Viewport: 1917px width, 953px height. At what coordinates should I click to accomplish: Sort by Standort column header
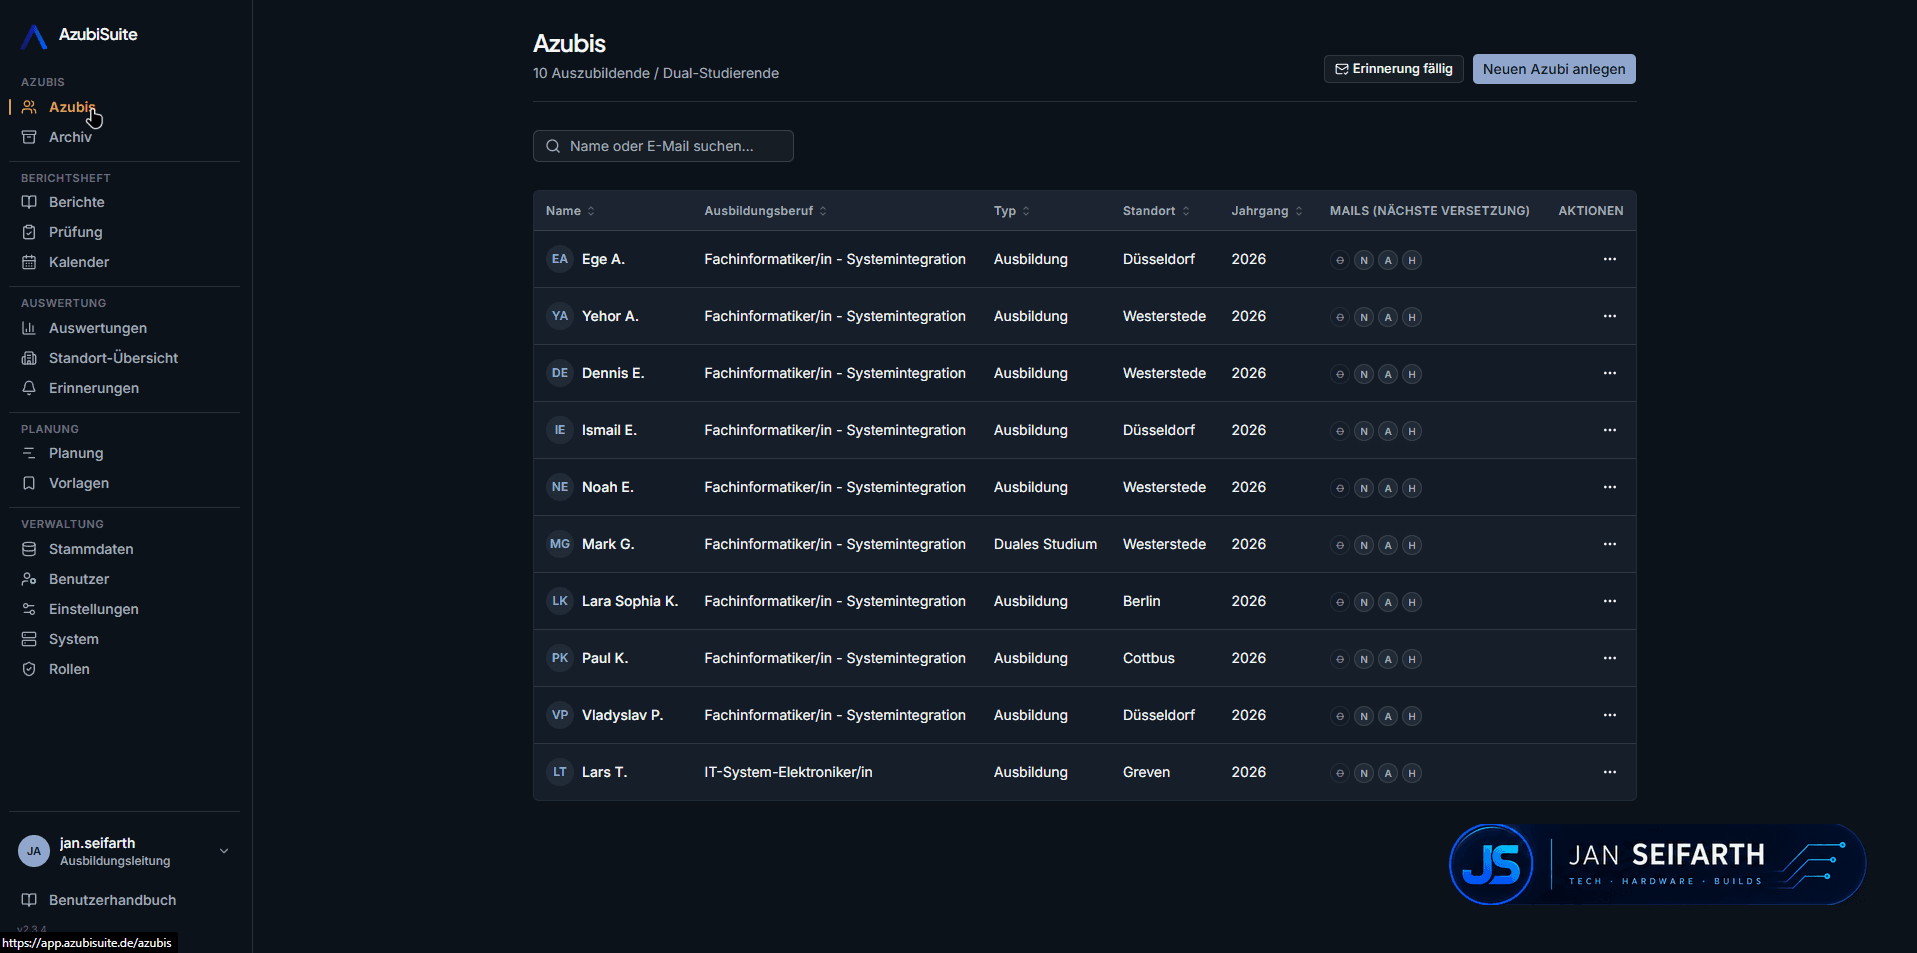[x=1156, y=211]
